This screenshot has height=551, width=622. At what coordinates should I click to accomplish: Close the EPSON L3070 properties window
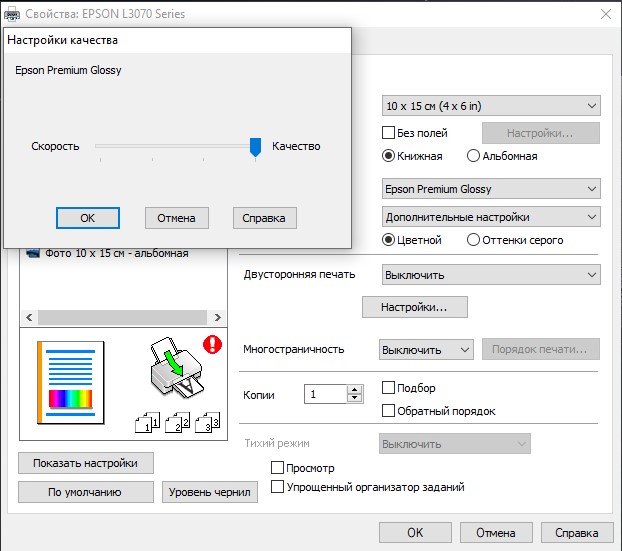click(x=605, y=14)
